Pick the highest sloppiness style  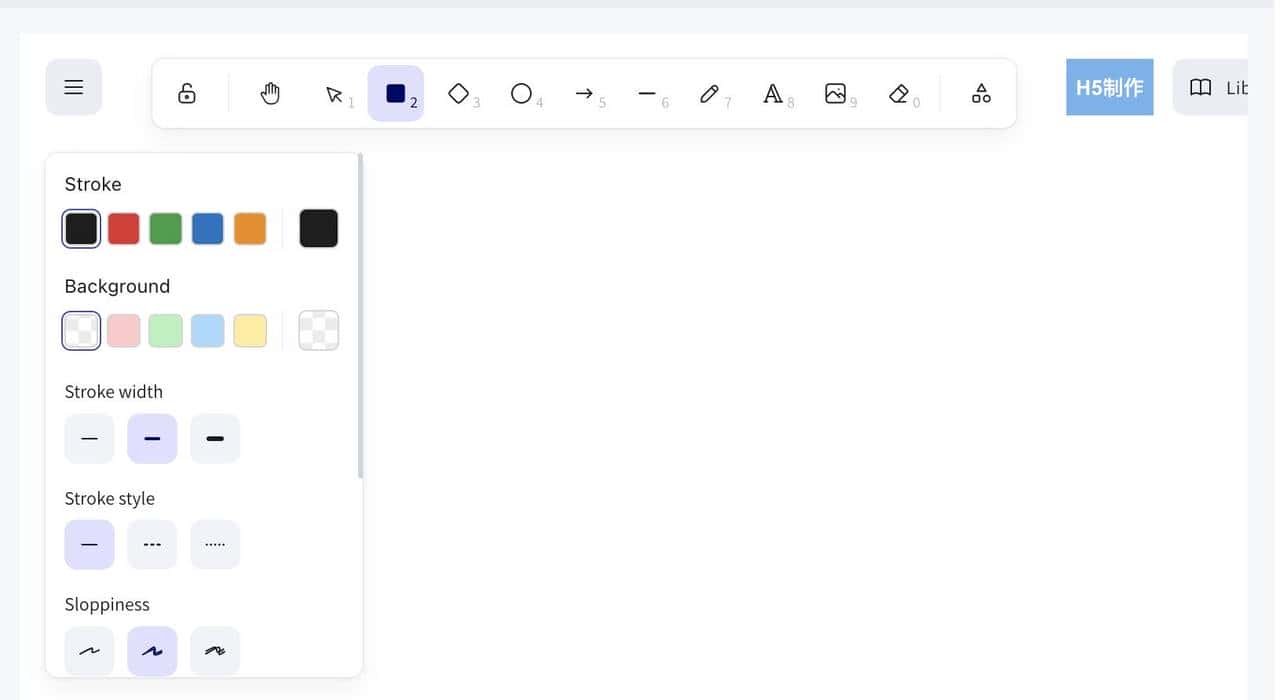click(x=215, y=650)
